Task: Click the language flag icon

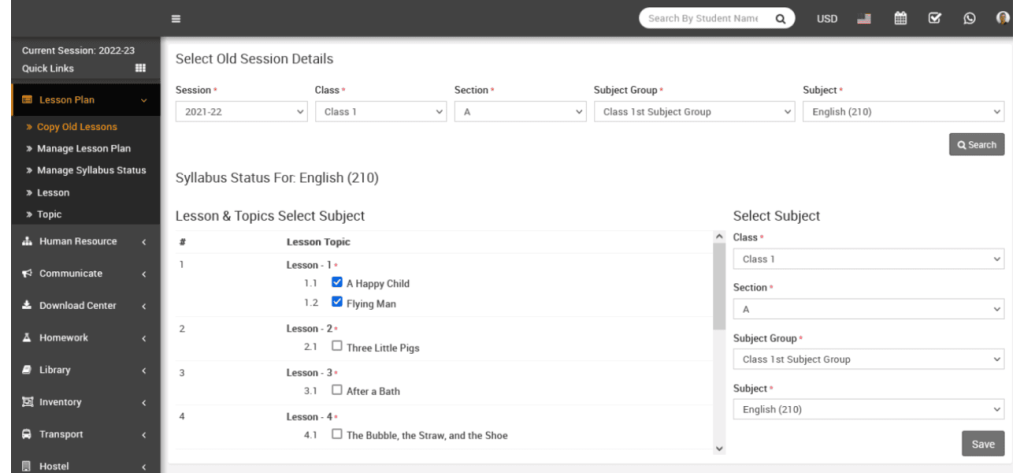Action: [864, 18]
